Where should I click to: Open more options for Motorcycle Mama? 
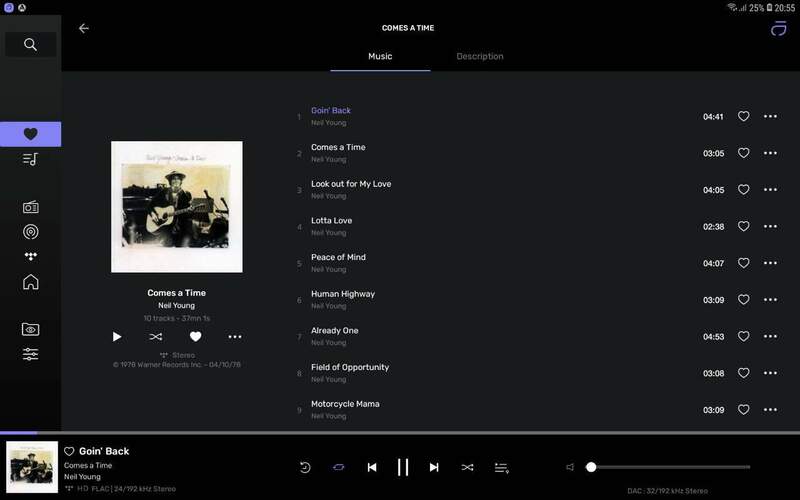[x=770, y=410]
